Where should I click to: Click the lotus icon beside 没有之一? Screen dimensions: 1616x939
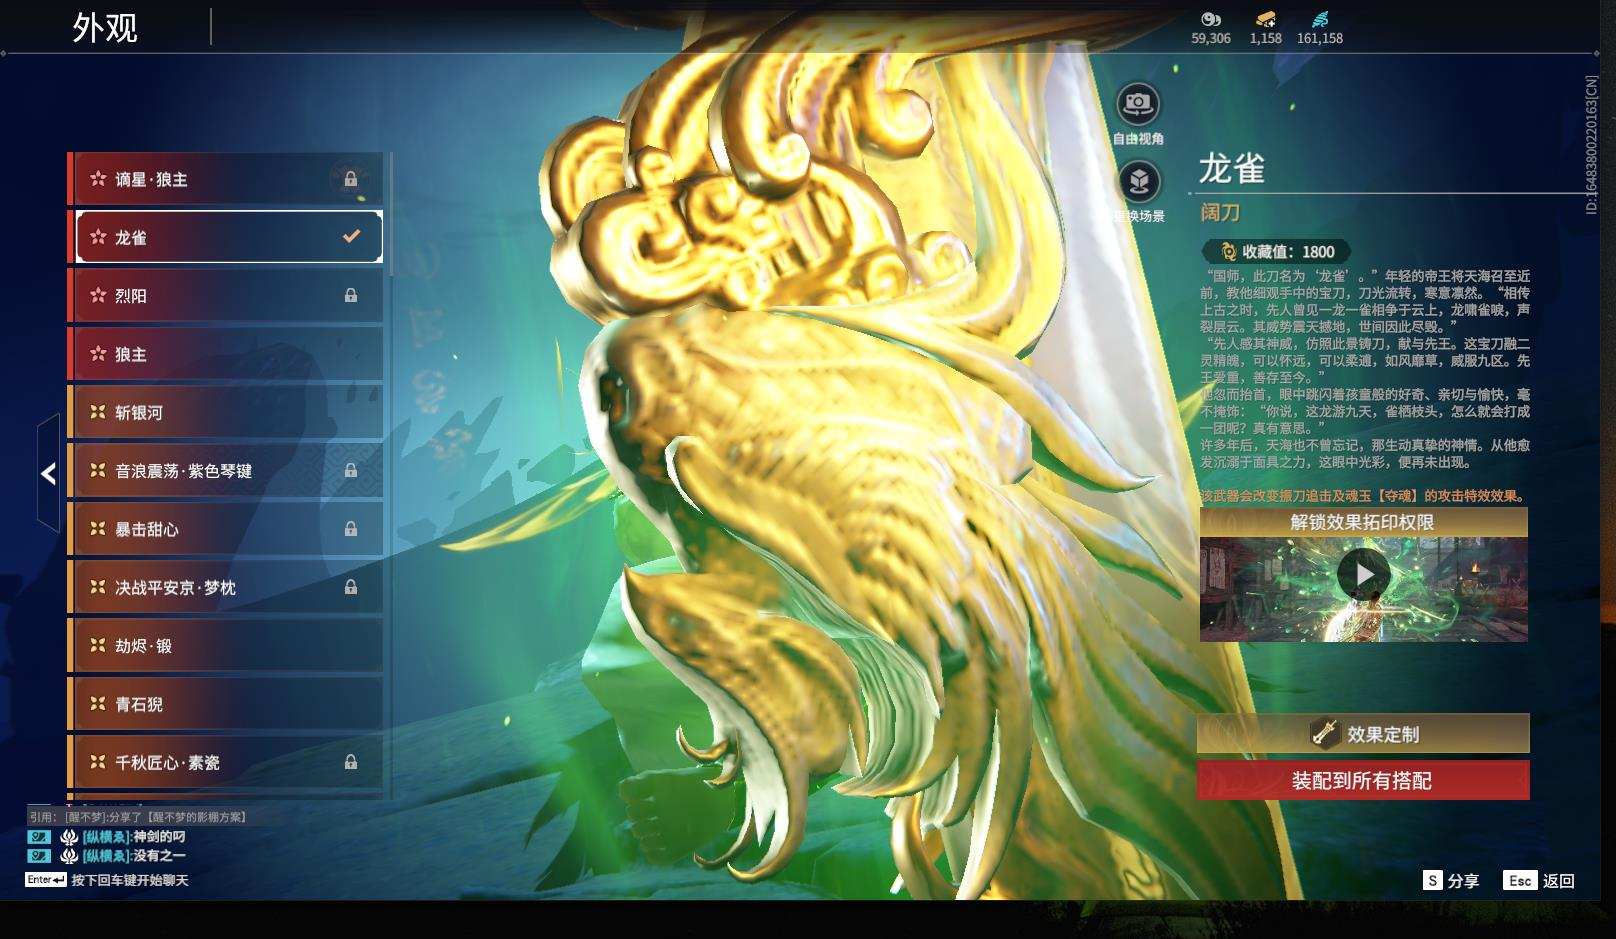click(x=69, y=856)
